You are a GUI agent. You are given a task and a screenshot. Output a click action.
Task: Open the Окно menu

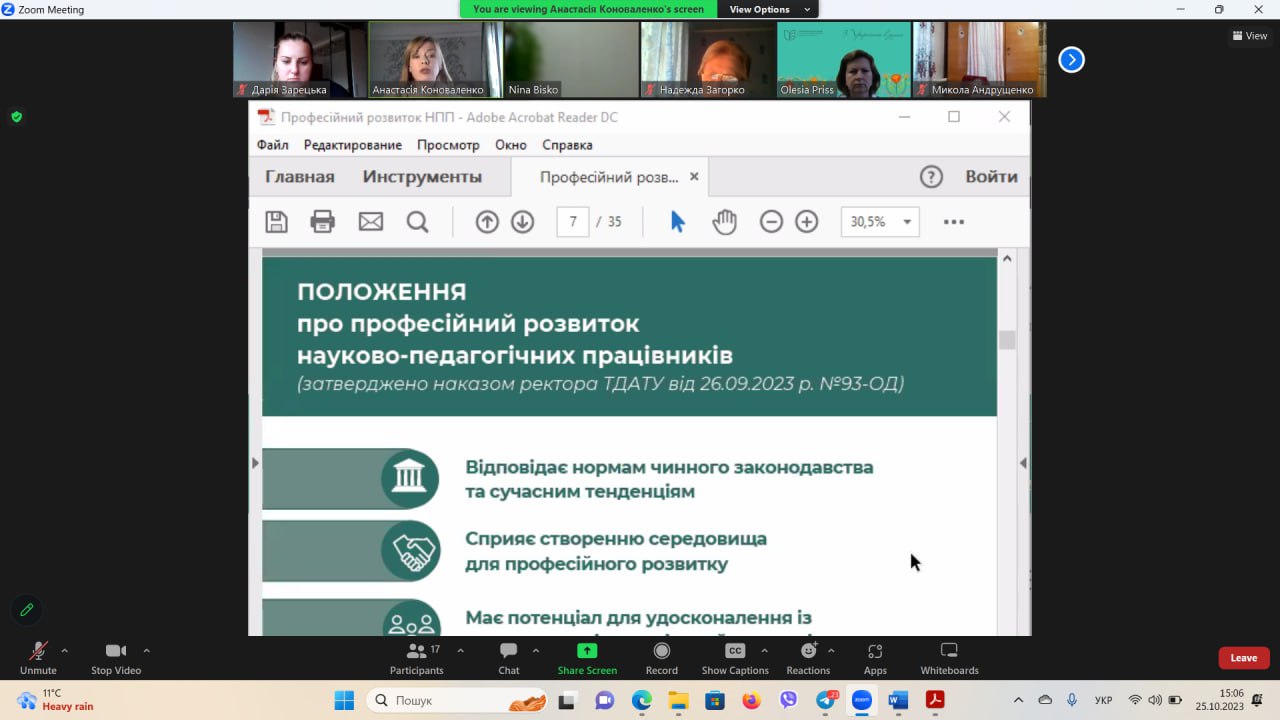pos(511,145)
